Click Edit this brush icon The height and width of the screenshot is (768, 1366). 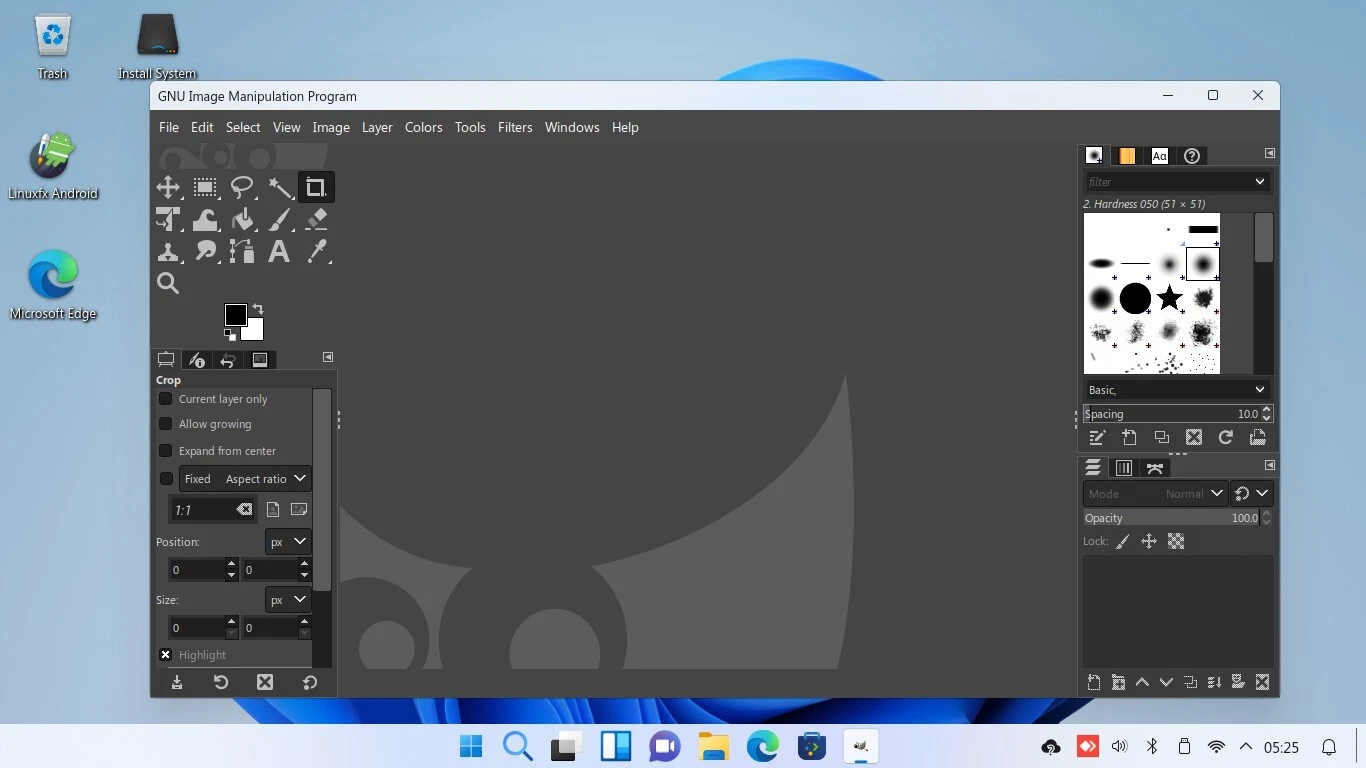pyautogui.click(x=1097, y=437)
